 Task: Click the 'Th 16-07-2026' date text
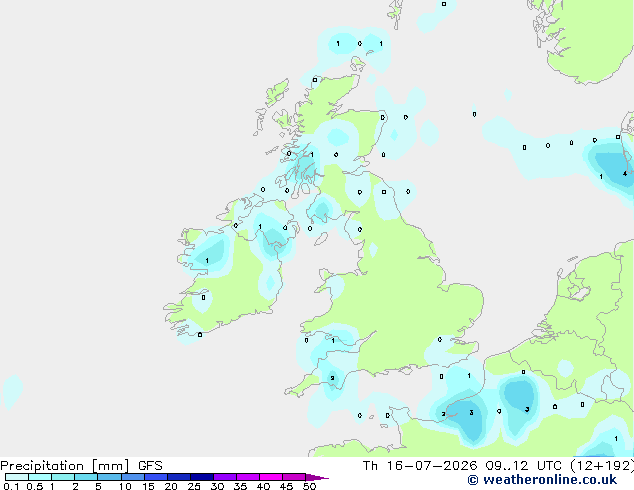pos(420,466)
